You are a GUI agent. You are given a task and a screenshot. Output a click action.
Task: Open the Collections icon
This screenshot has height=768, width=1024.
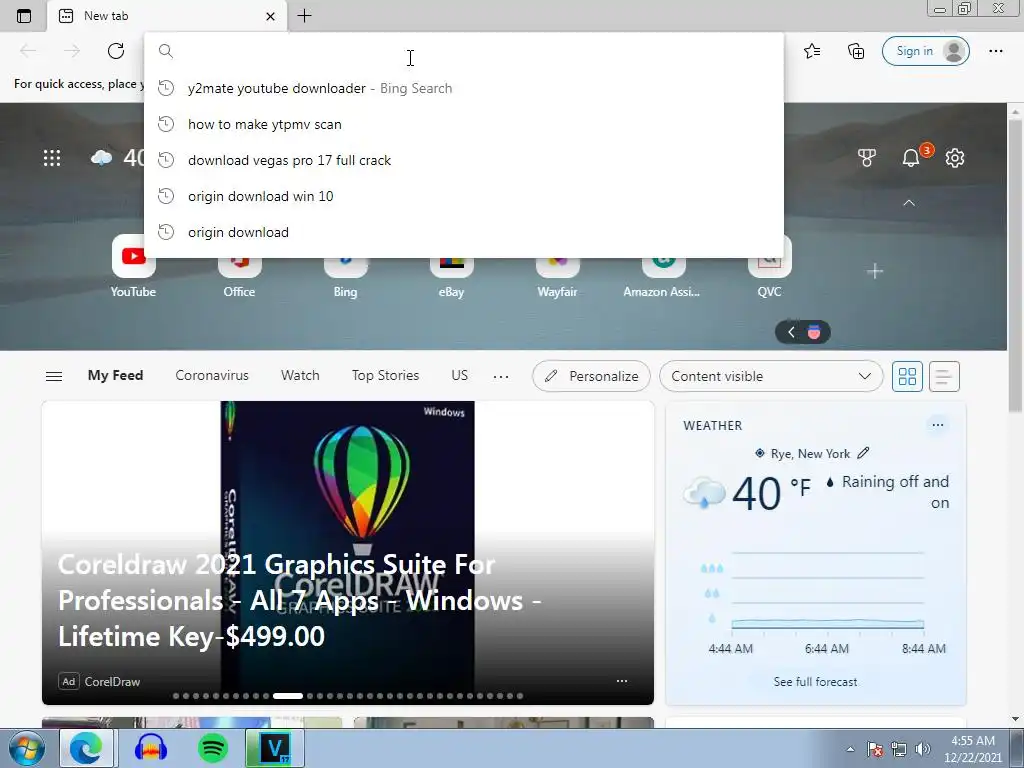(856, 51)
